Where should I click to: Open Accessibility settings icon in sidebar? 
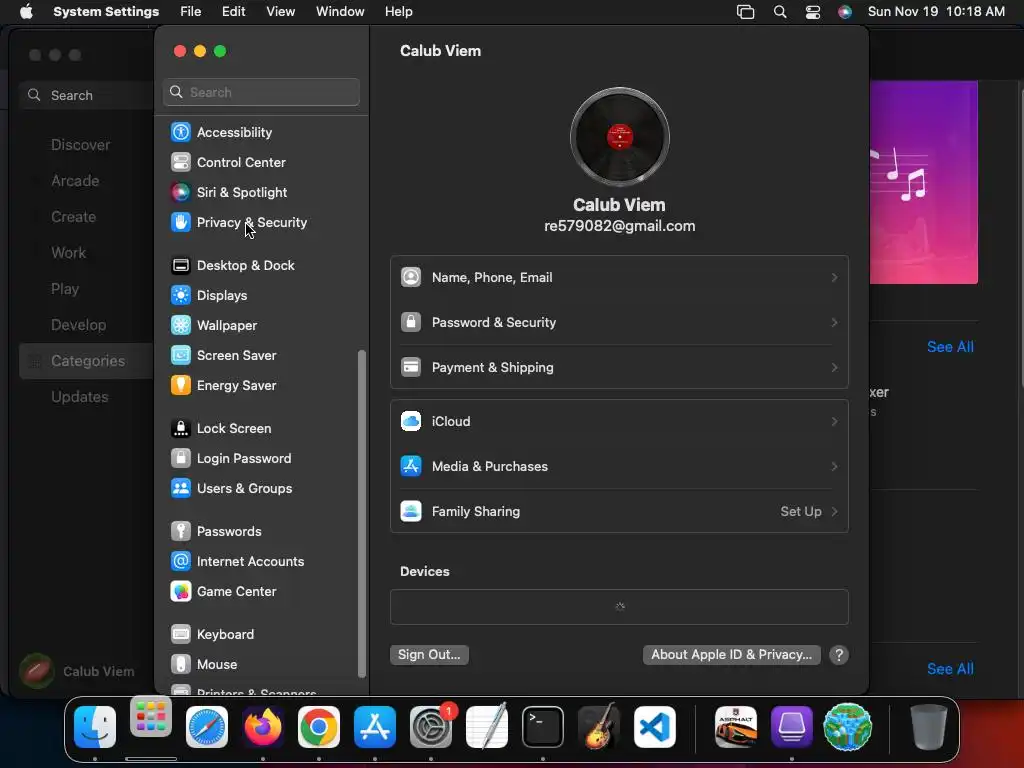click(181, 132)
